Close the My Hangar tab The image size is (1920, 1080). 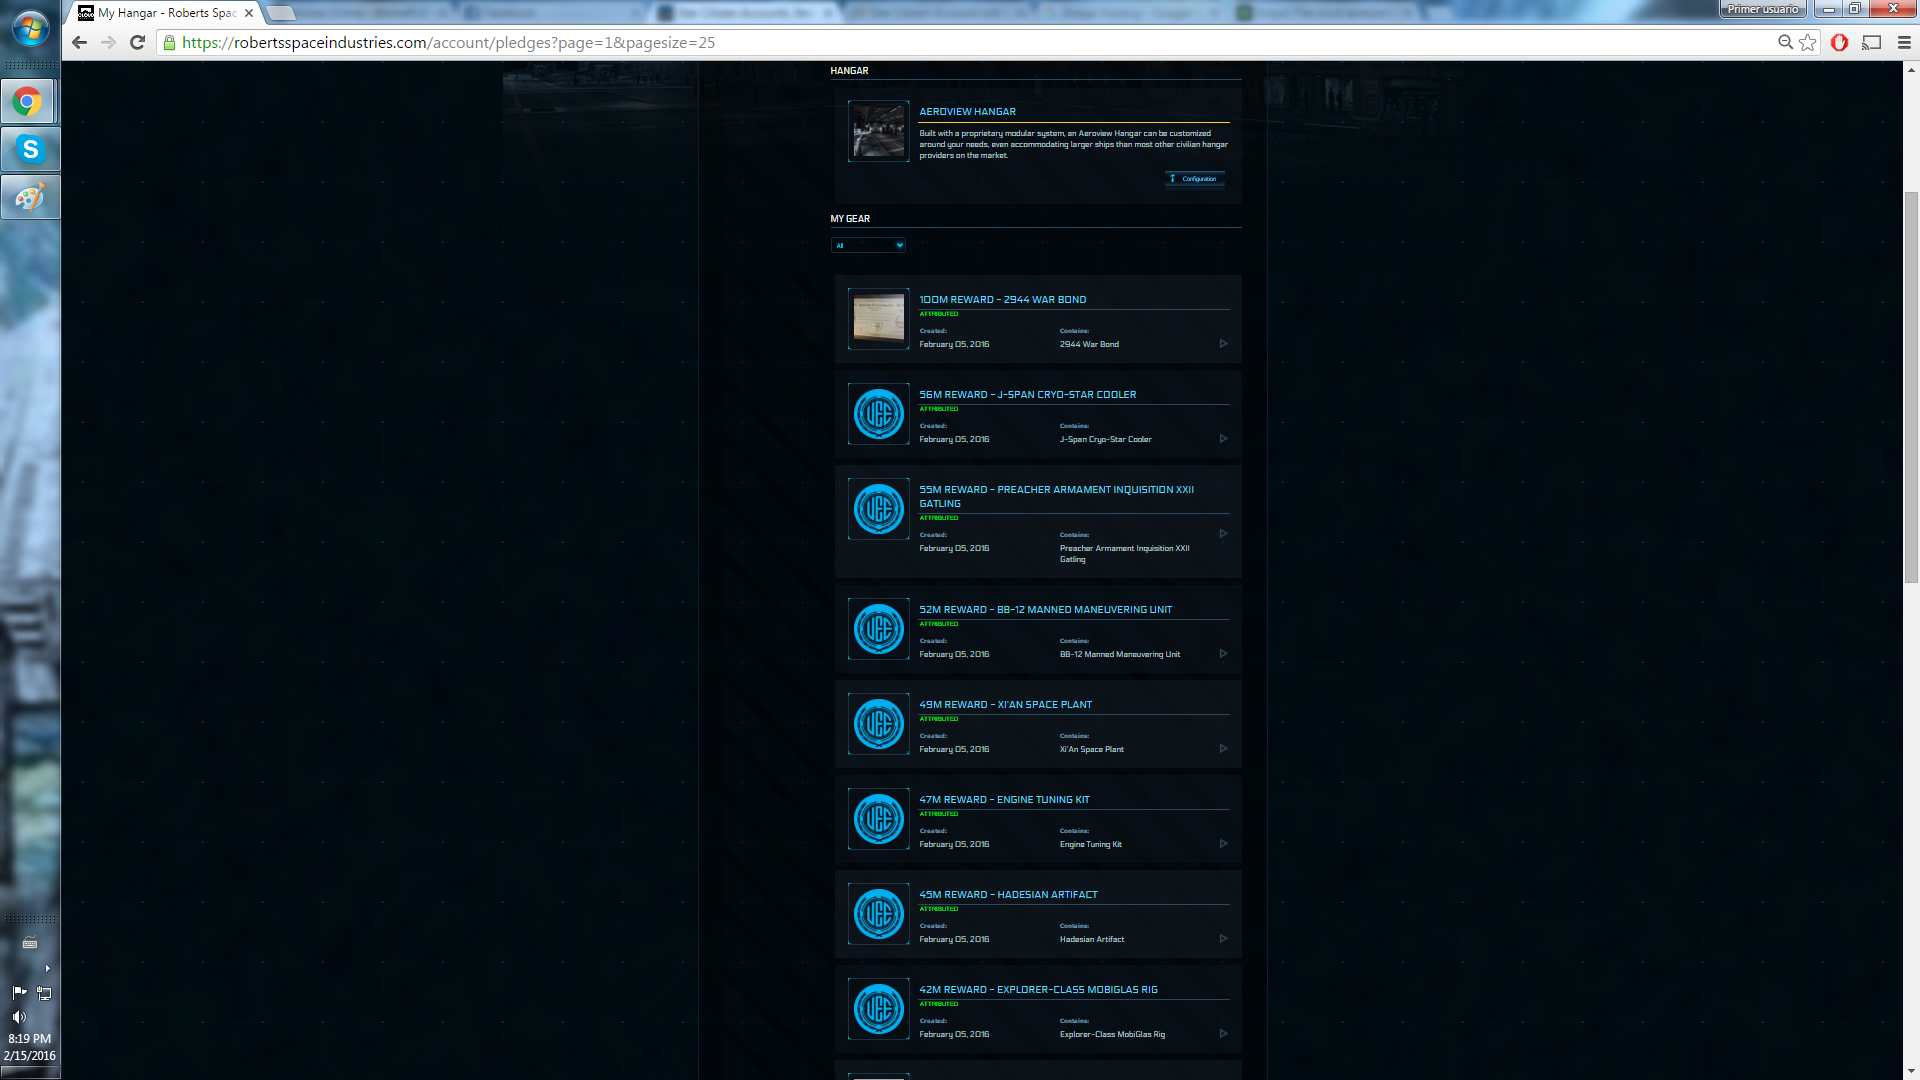click(249, 13)
